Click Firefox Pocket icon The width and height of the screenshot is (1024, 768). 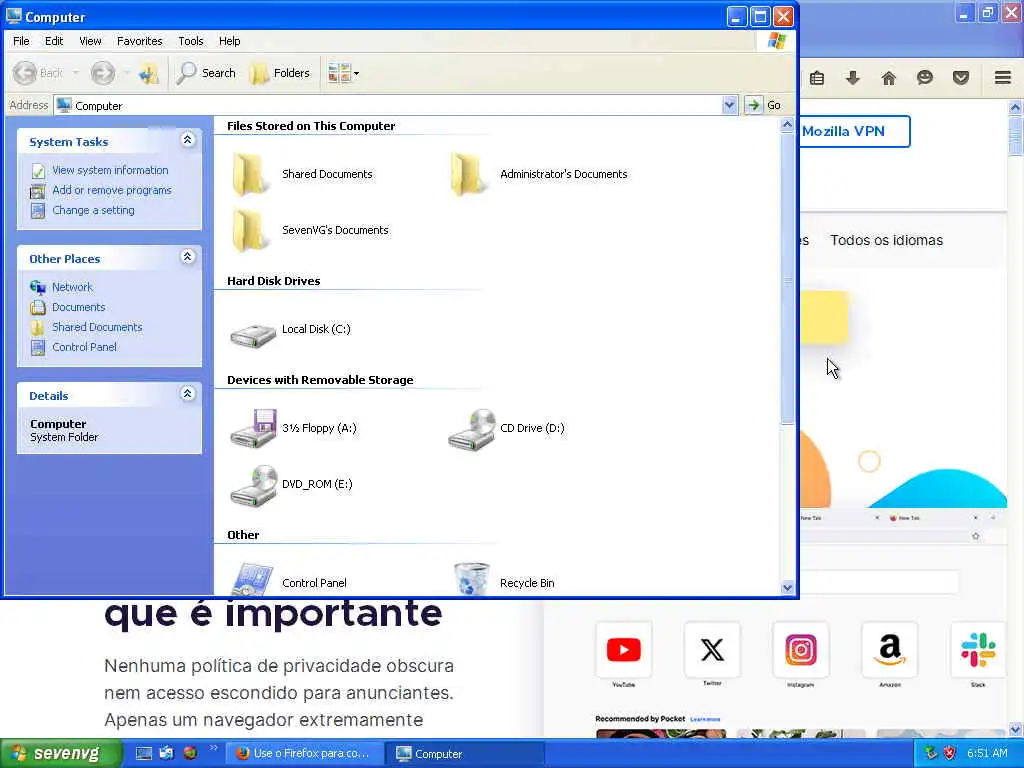pos(960,78)
